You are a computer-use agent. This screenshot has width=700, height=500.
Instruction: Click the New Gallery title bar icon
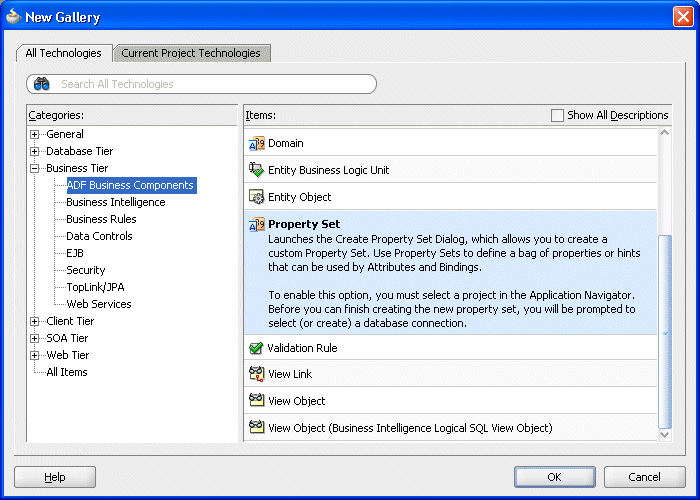(x=13, y=17)
